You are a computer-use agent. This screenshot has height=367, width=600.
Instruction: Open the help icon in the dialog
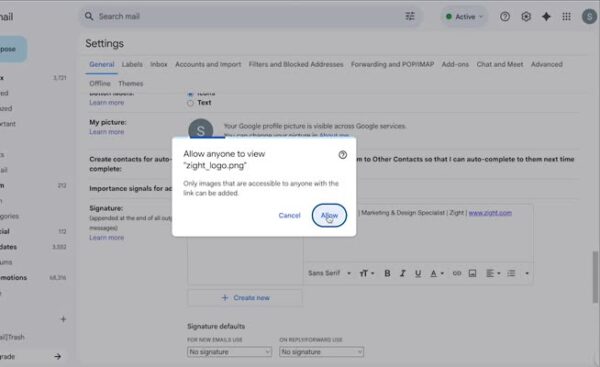(342, 155)
